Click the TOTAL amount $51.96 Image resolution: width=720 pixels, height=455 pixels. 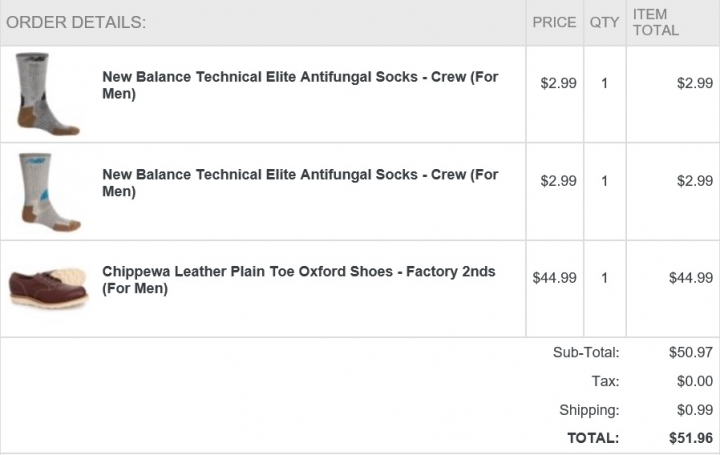691,438
